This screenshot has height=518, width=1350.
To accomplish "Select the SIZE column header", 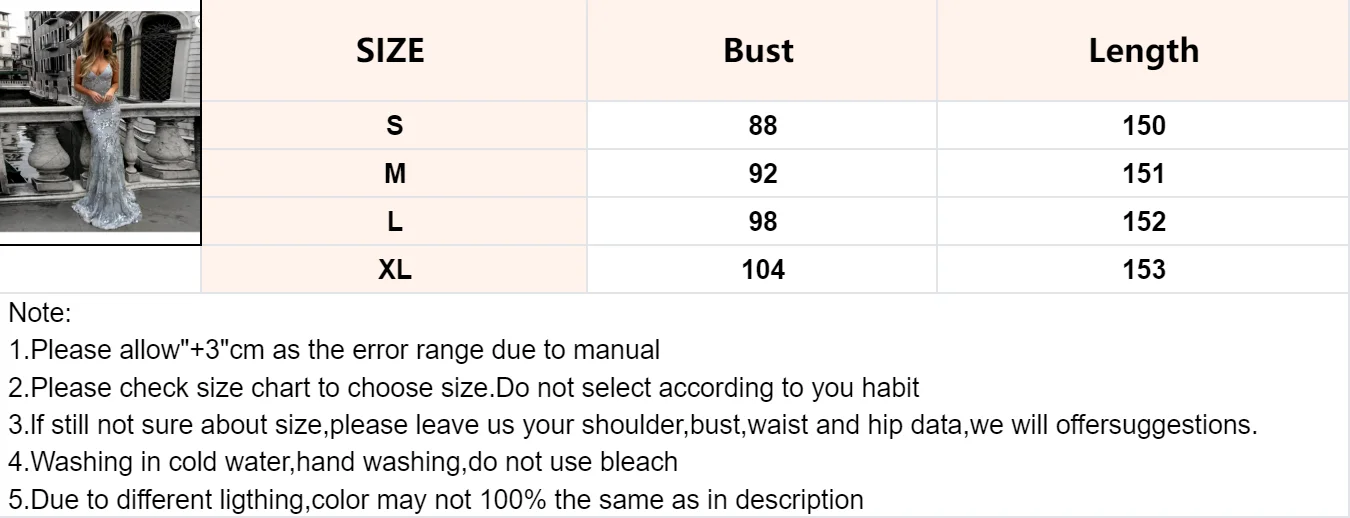I will (394, 50).
